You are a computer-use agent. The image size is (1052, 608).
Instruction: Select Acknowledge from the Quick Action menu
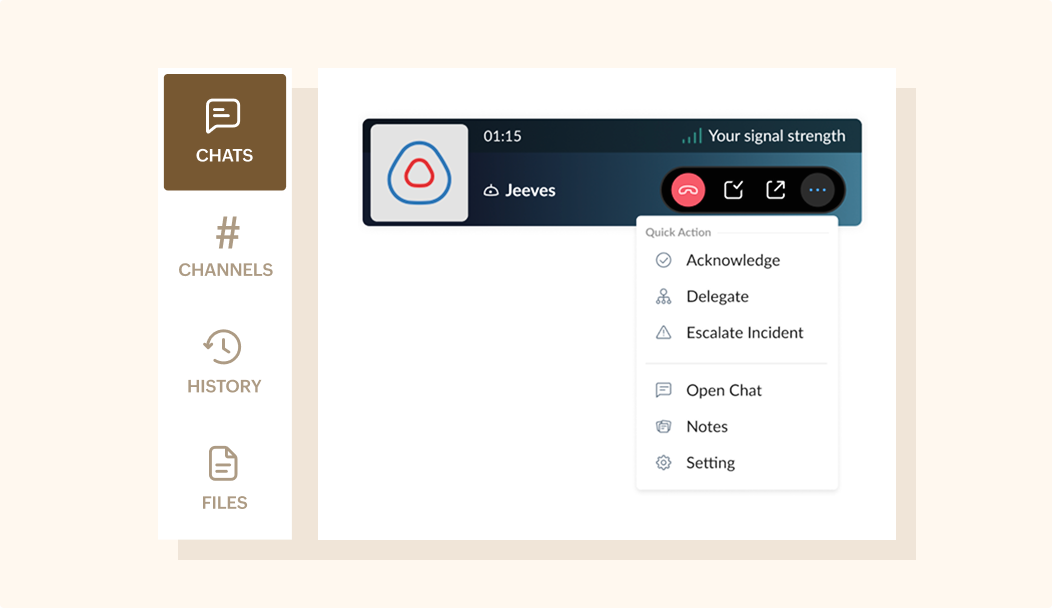pos(732,260)
